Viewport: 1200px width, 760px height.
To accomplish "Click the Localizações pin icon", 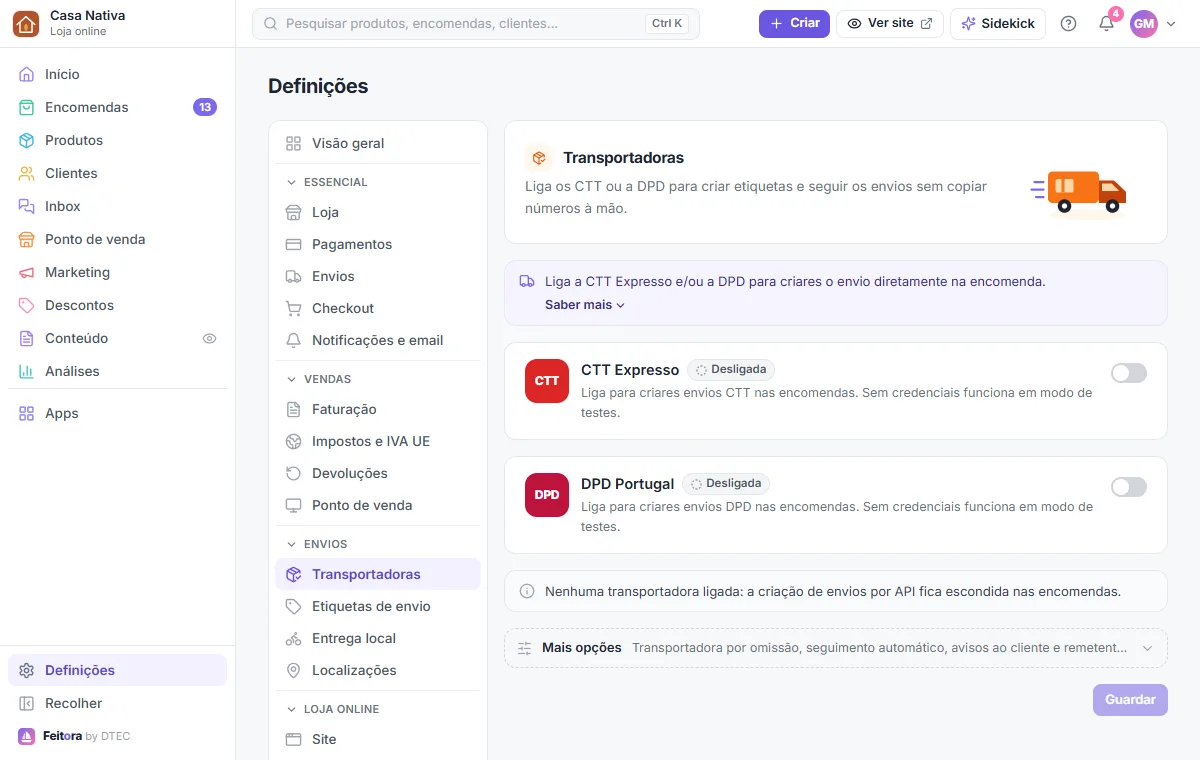I will click(294, 670).
